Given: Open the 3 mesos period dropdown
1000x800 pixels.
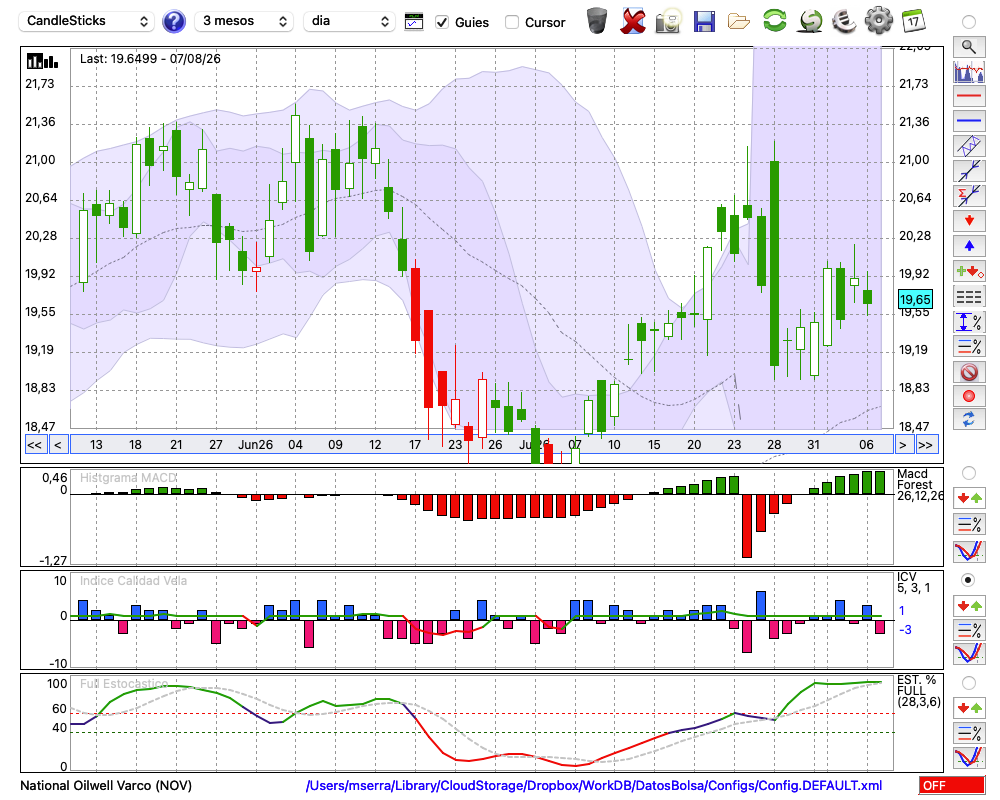Looking at the screenshot, I should coord(244,21).
